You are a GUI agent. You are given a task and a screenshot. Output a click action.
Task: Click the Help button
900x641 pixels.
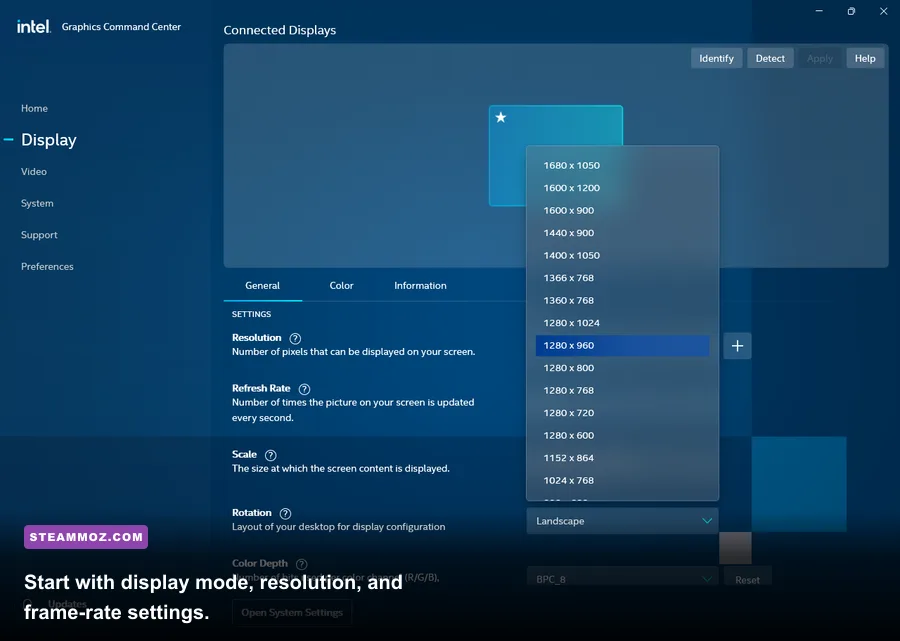865,59
